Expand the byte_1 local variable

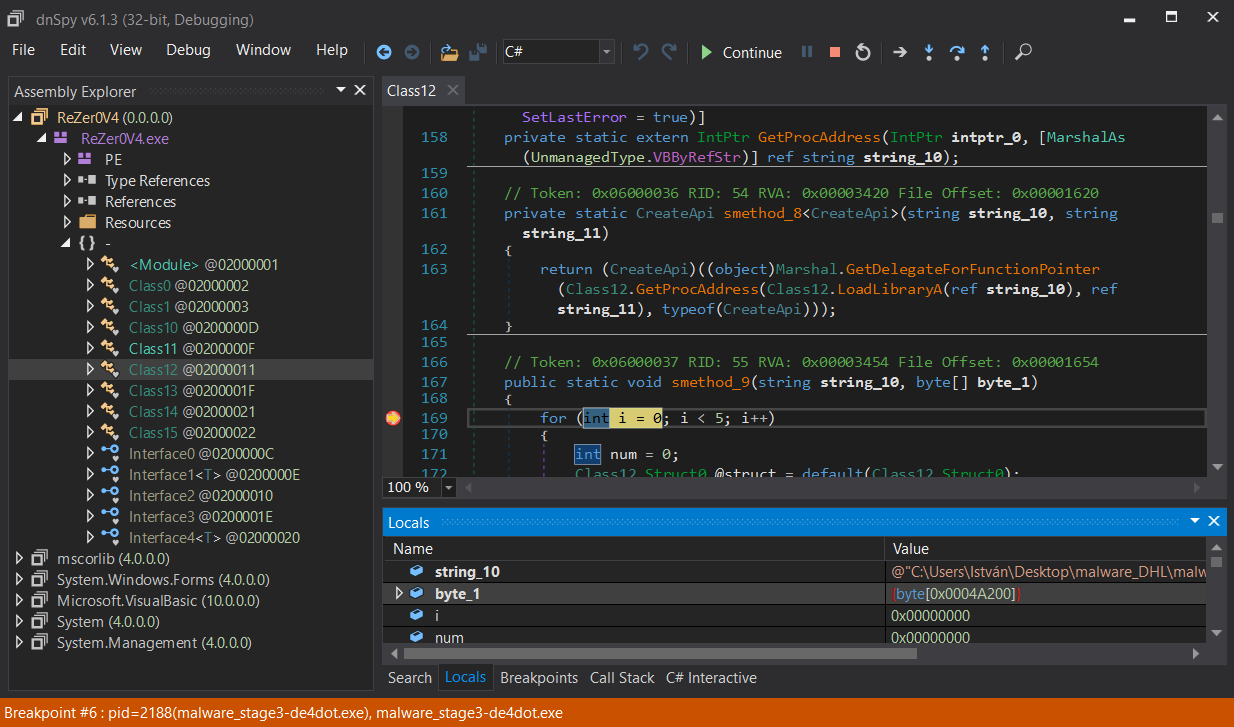(x=400, y=594)
